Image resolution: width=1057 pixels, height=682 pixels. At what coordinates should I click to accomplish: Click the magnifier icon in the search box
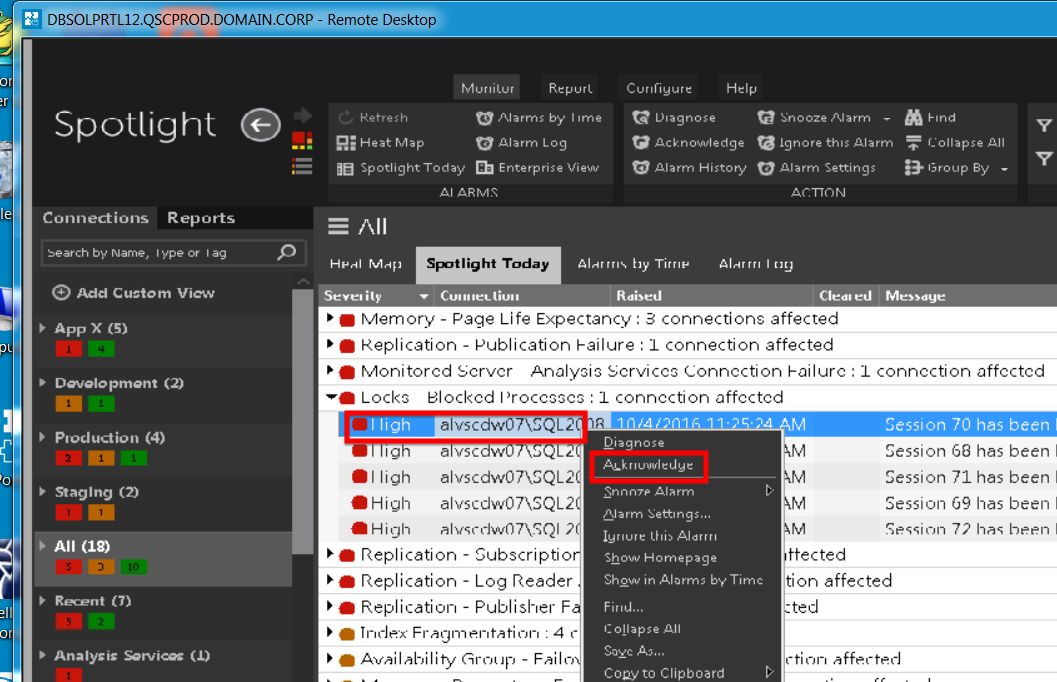[287, 252]
